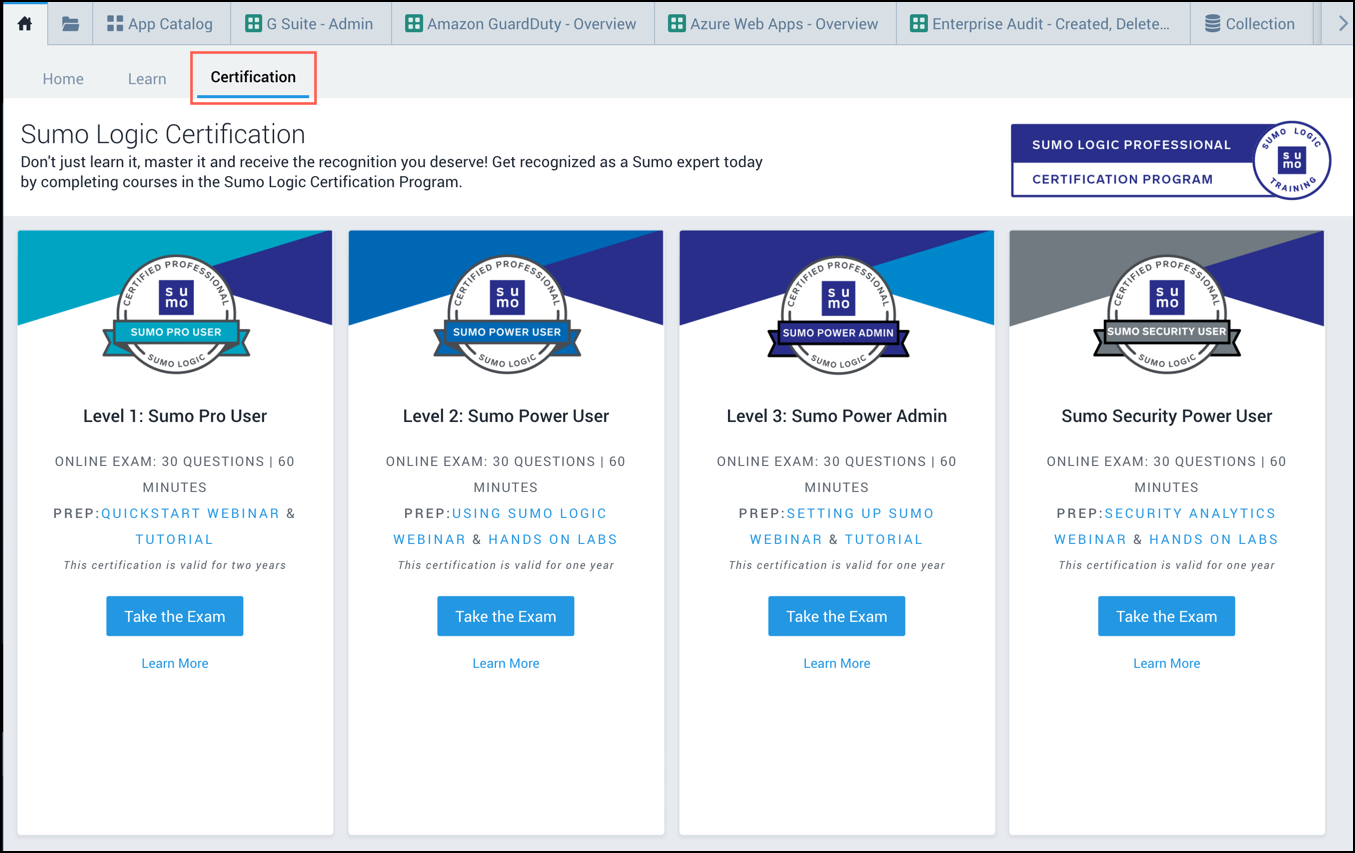Go to the Home subtab
The image size is (1355, 853).
pos(63,79)
